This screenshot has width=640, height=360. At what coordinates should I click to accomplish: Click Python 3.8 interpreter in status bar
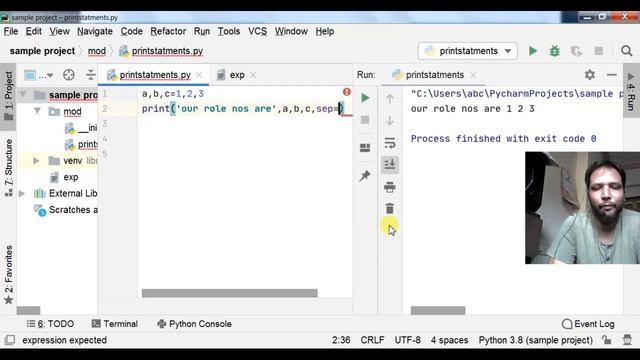point(536,340)
